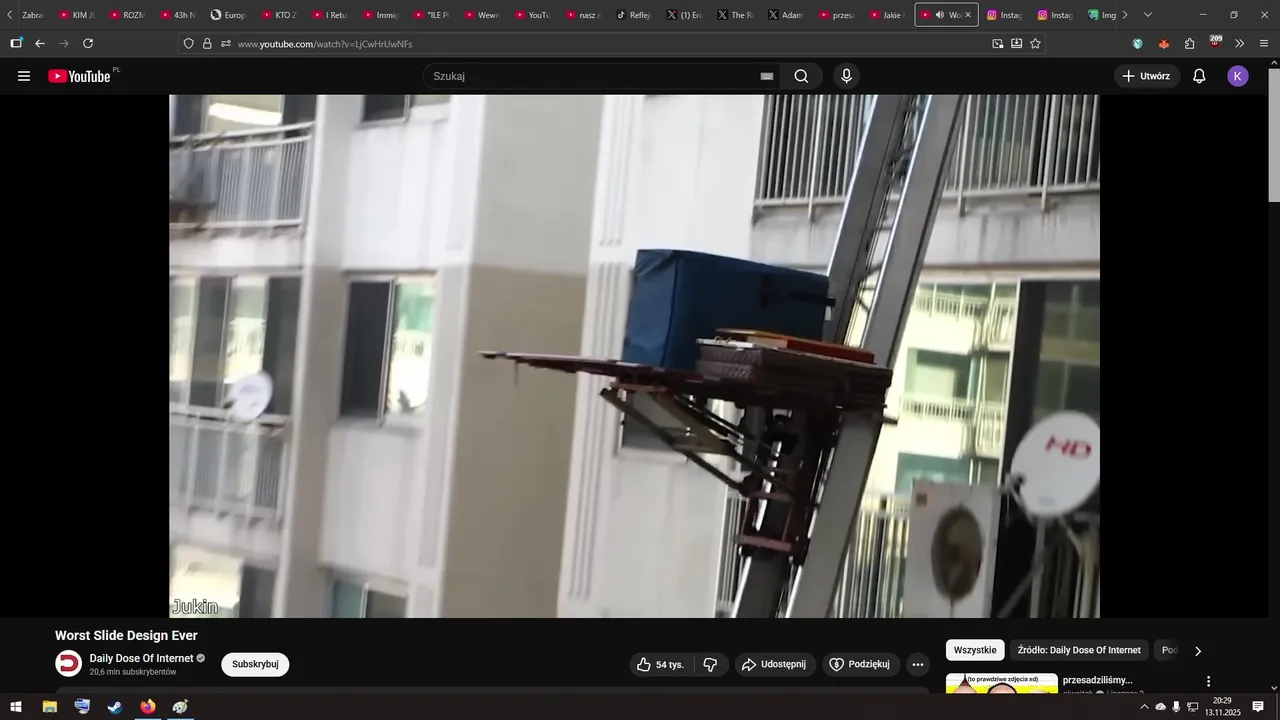This screenshot has height=720, width=1280.
Task: Like the video with thumbs up
Action: [x=660, y=664]
